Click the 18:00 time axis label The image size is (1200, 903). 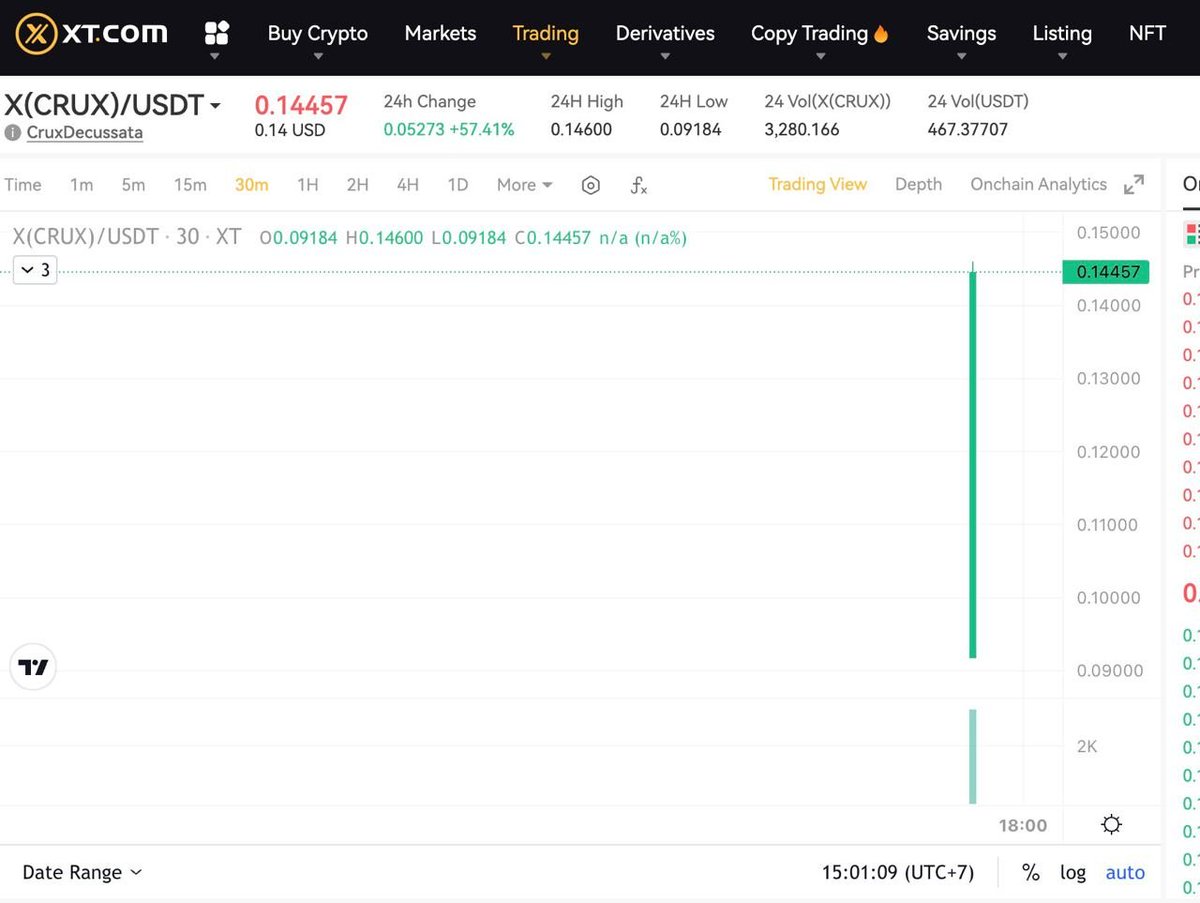pos(1022,825)
